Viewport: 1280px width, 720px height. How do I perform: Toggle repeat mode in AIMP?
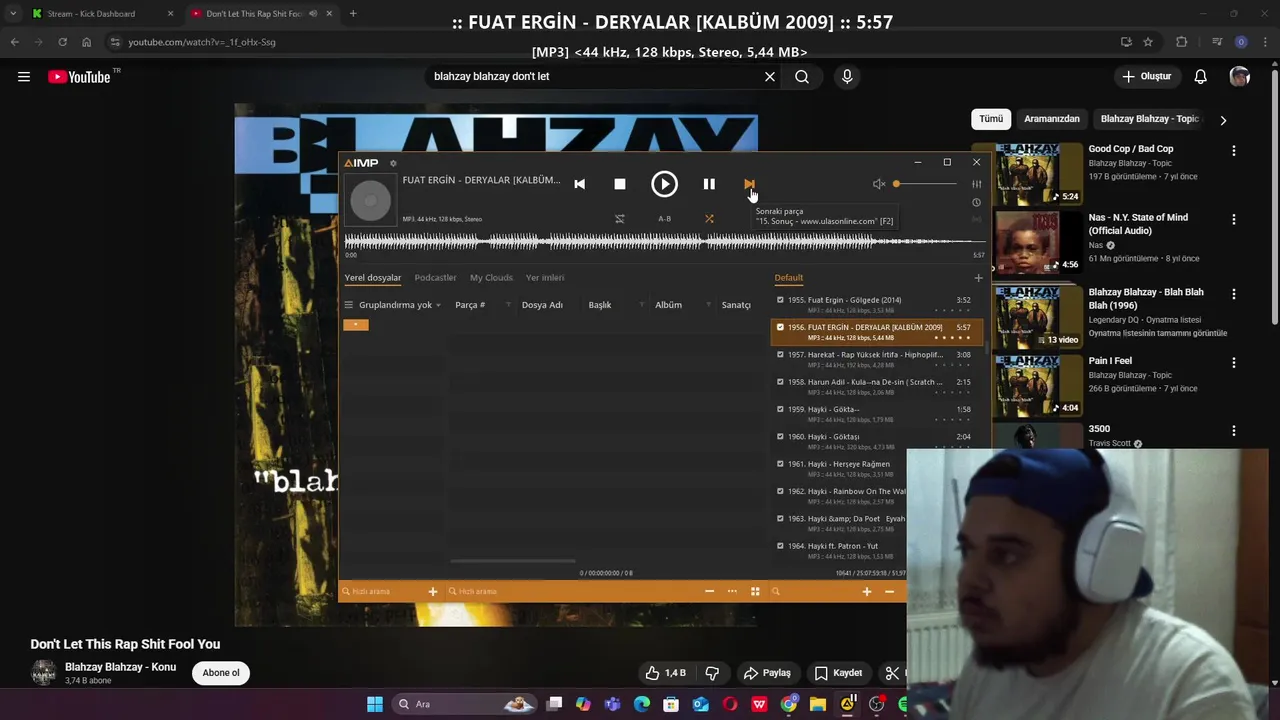coord(620,219)
